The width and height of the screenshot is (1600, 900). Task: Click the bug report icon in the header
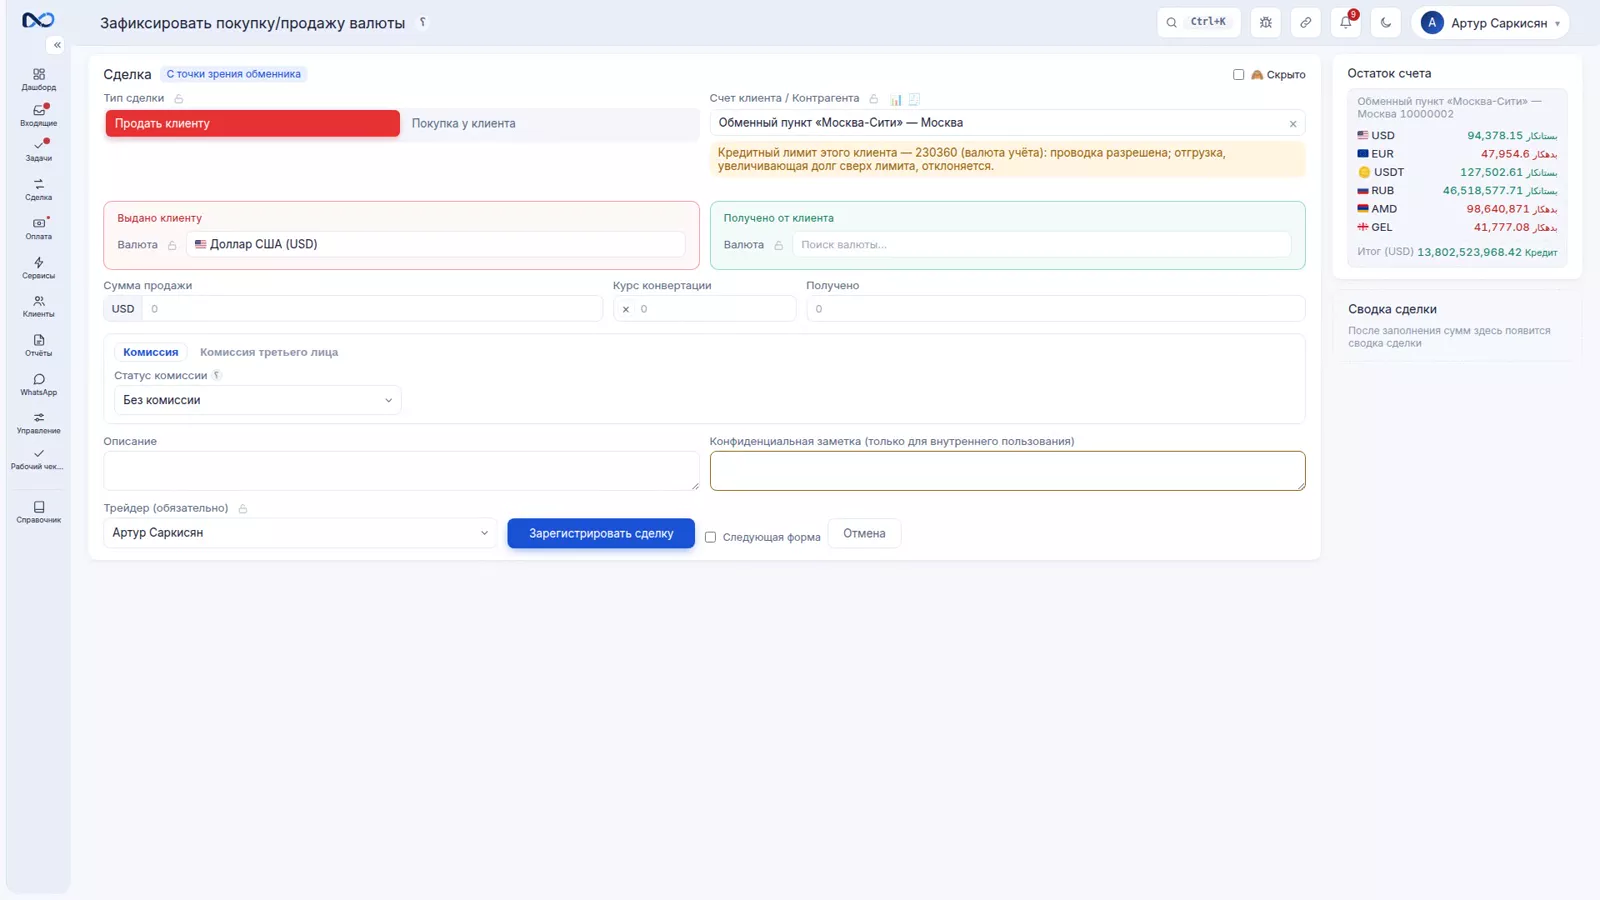[1266, 22]
